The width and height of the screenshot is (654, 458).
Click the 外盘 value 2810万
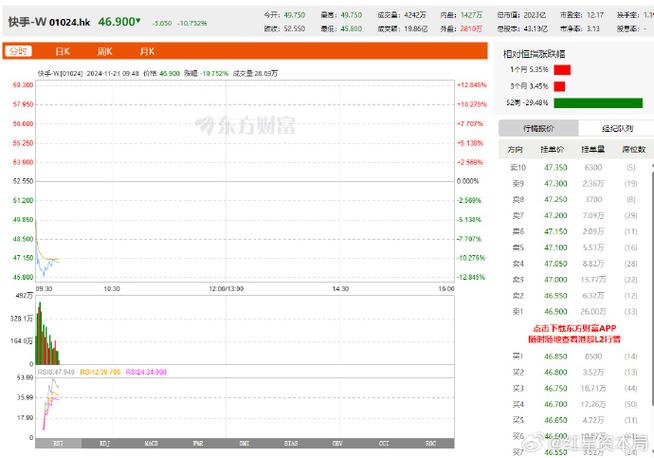click(x=471, y=29)
